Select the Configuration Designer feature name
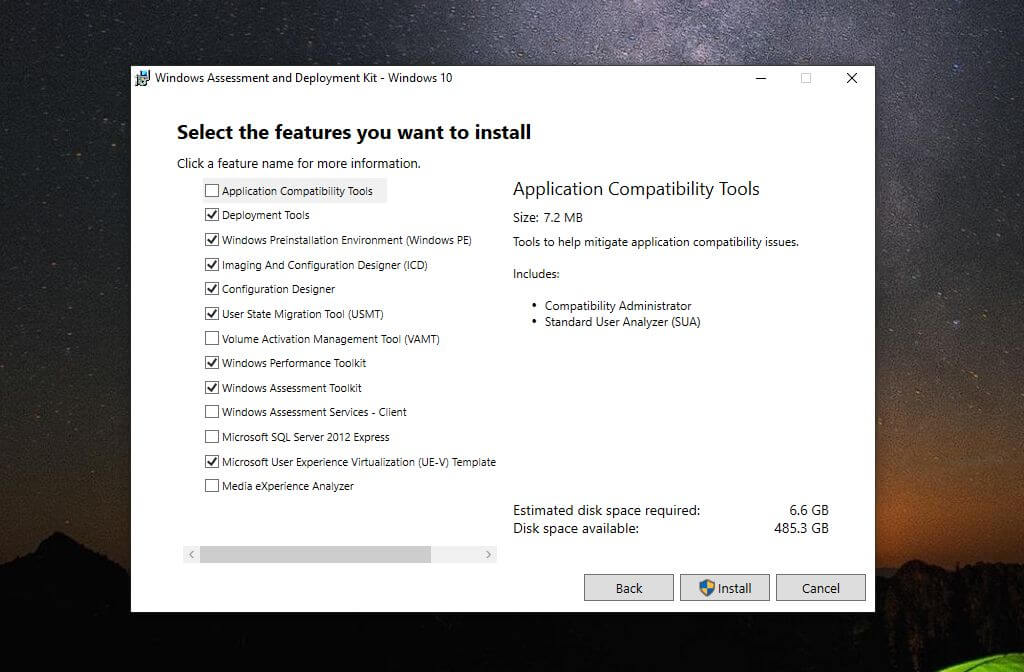The height and width of the screenshot is (672, 1024). point(278,289)
